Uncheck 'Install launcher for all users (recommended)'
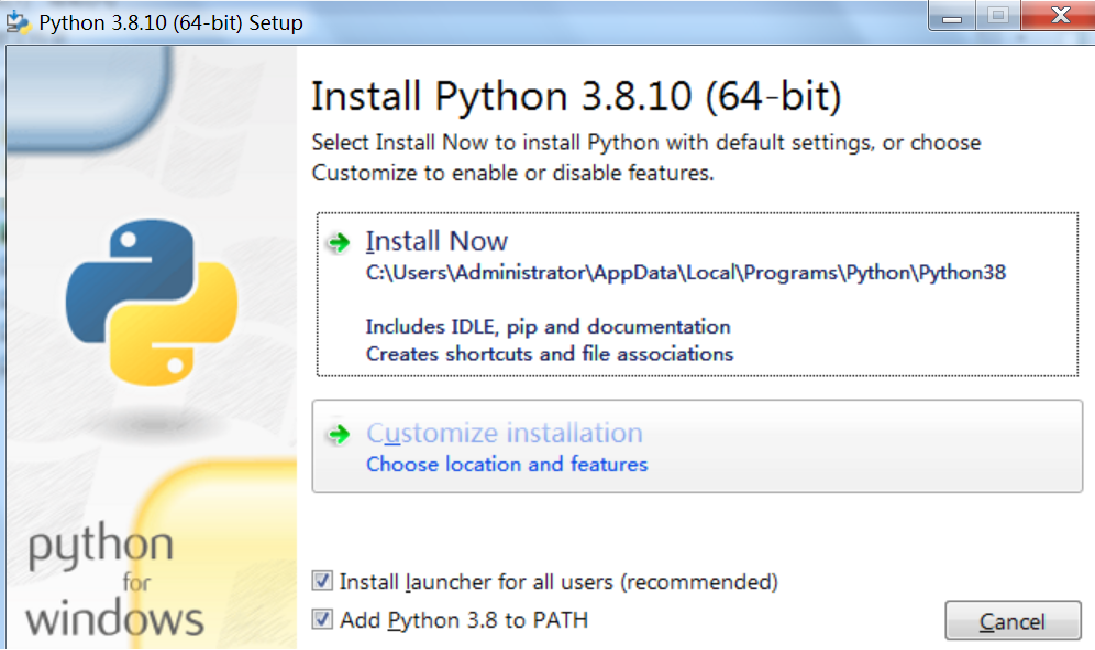This screenshot has height=650, width=1095. (x=321, y=582)
